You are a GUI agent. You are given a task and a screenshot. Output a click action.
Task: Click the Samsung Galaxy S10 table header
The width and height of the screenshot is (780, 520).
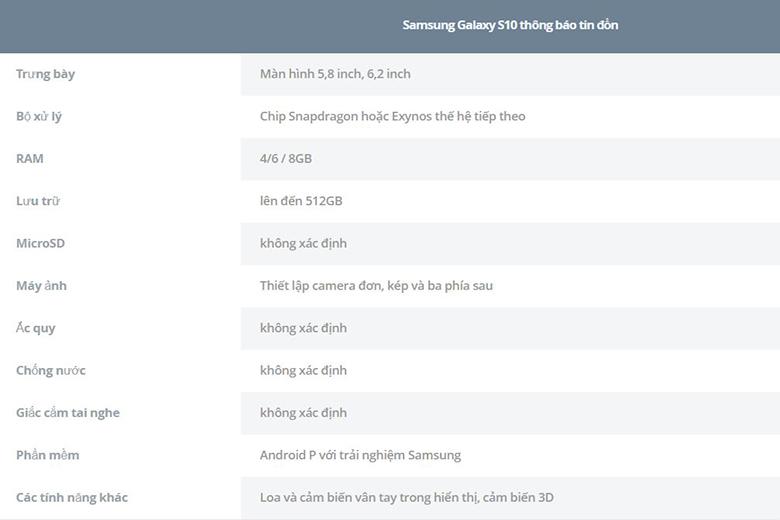coord(510,25)
